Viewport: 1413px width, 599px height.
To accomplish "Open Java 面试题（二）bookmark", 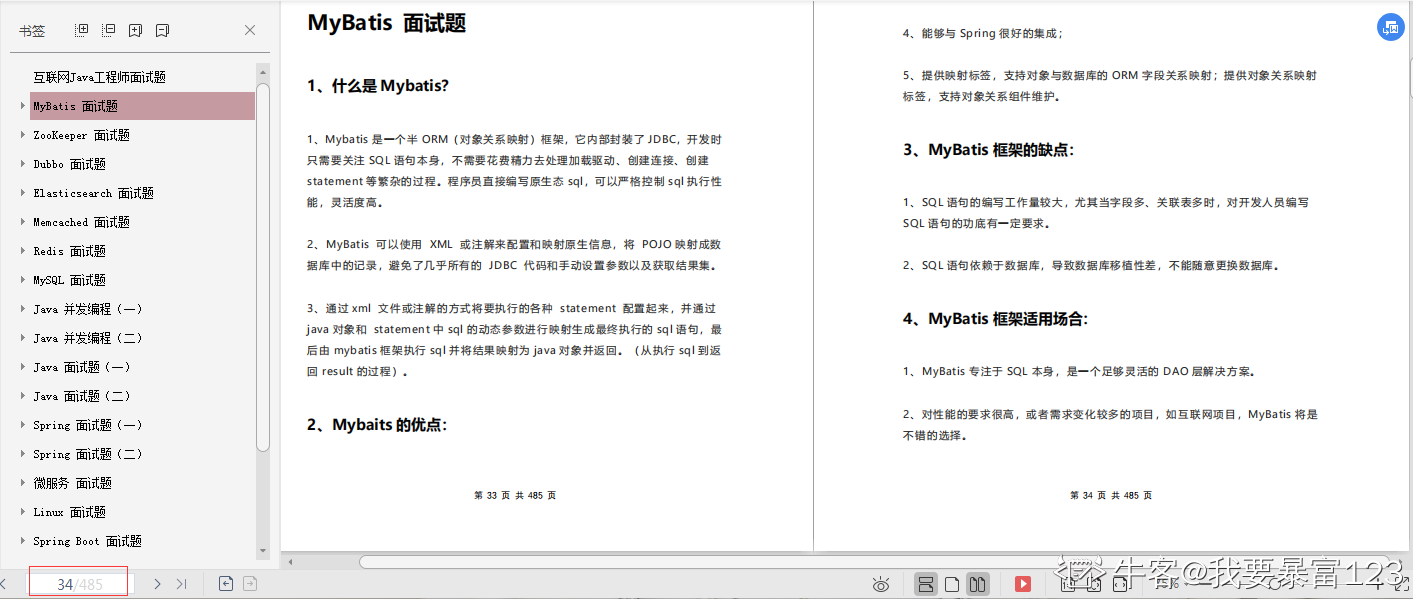I will coord(82,396).
